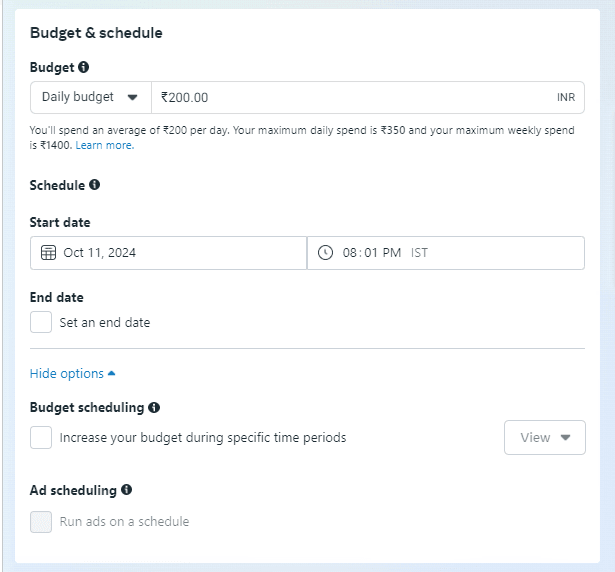Viewport: 615px width, 572px height.
Task: Click the INR currency label
Action: [x=566, y=97]
